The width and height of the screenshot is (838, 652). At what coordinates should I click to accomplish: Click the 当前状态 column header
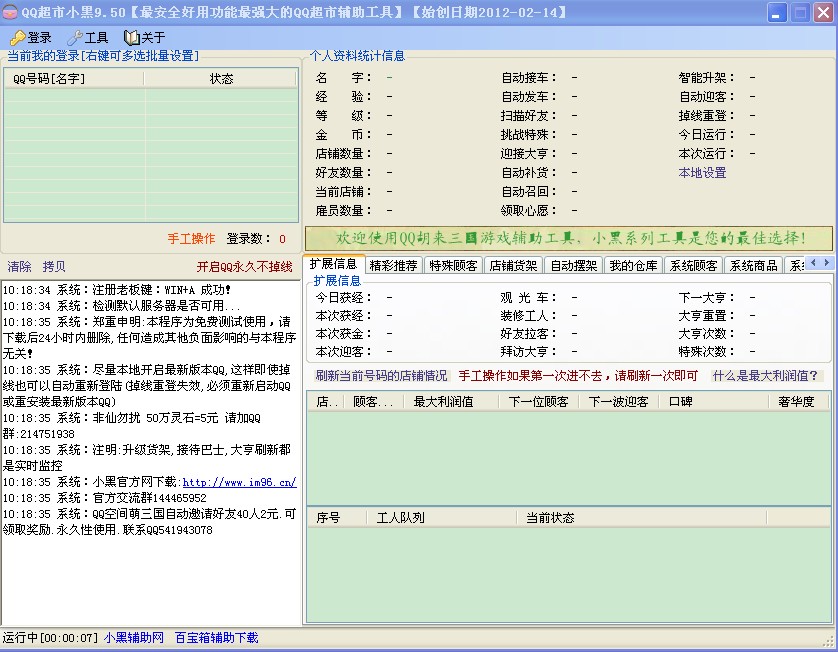pos(641,517)
